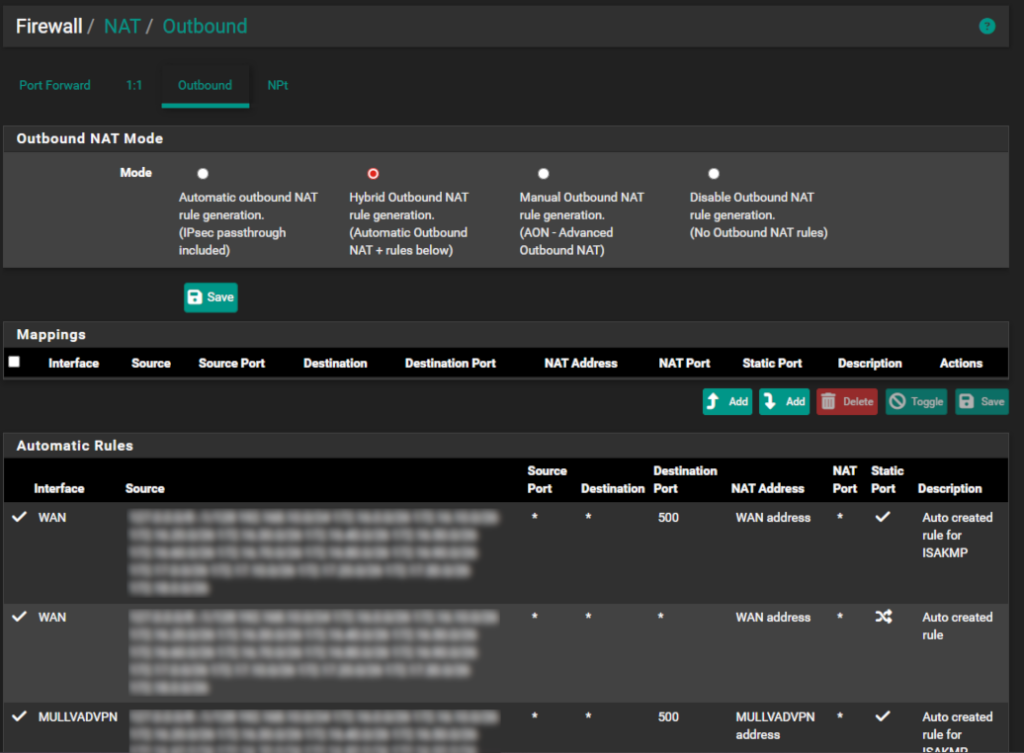Open the Port Forward tab

[x=55, y=86]
